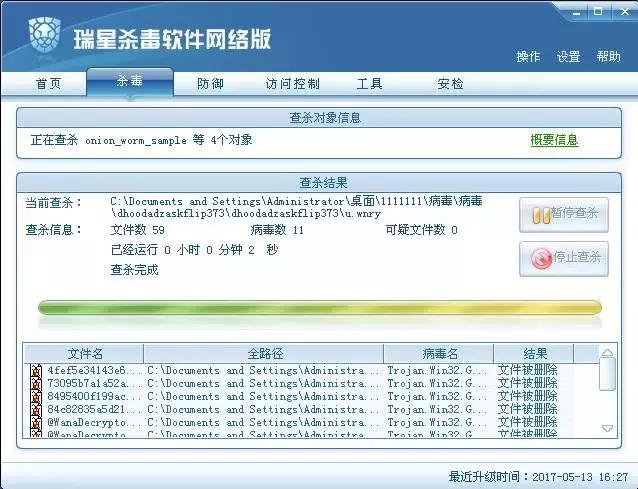Viewport: 638px width, 489px height.
Task: Click the 病毒数 11 count
Action: coord(277,230)
